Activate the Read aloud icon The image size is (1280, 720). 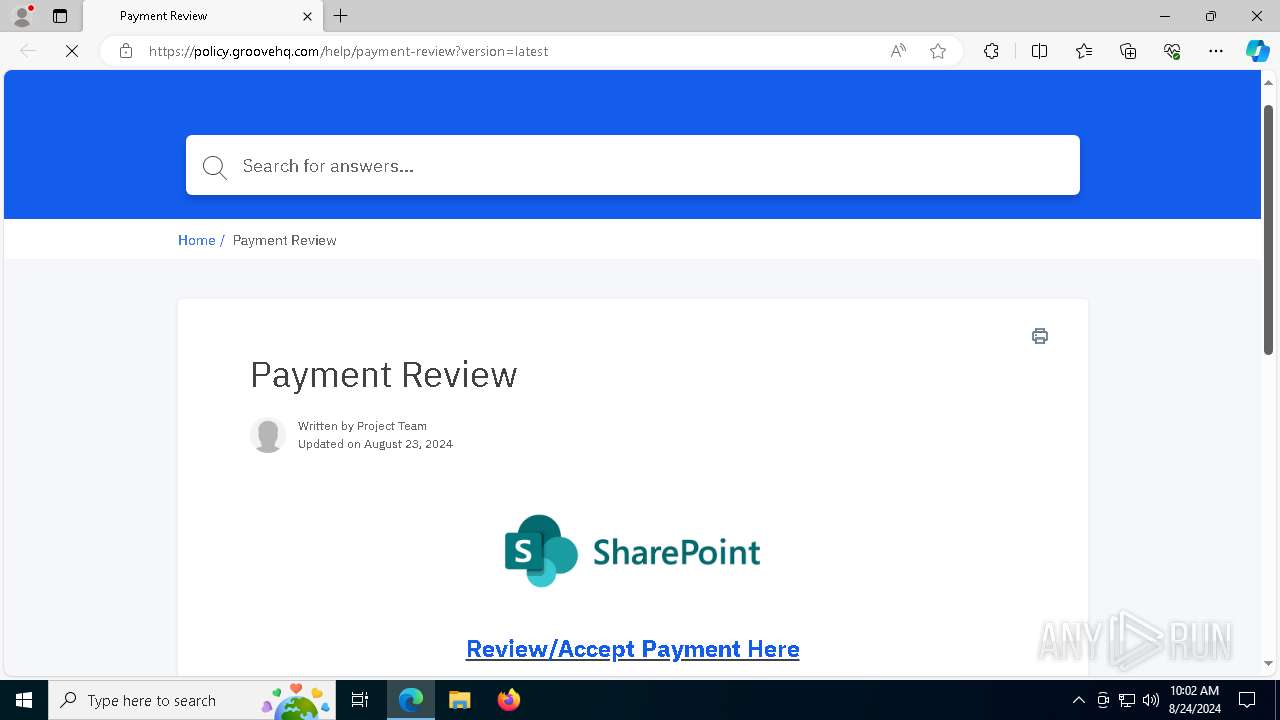tap(898, 51)
